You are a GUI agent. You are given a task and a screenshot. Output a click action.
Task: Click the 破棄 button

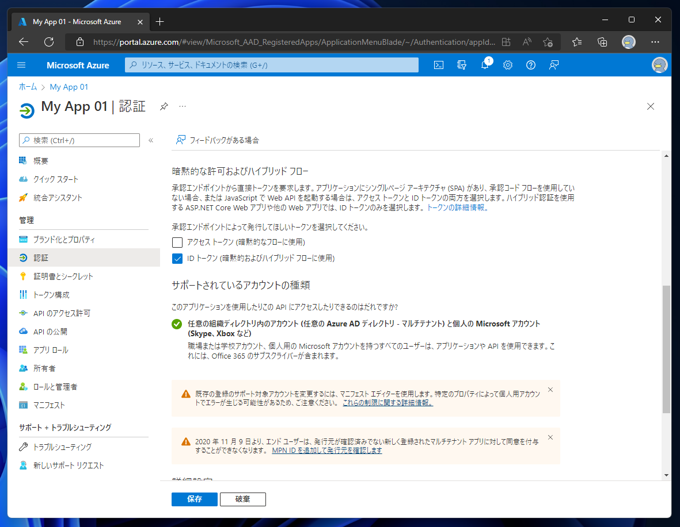click(x=243, y=499)
